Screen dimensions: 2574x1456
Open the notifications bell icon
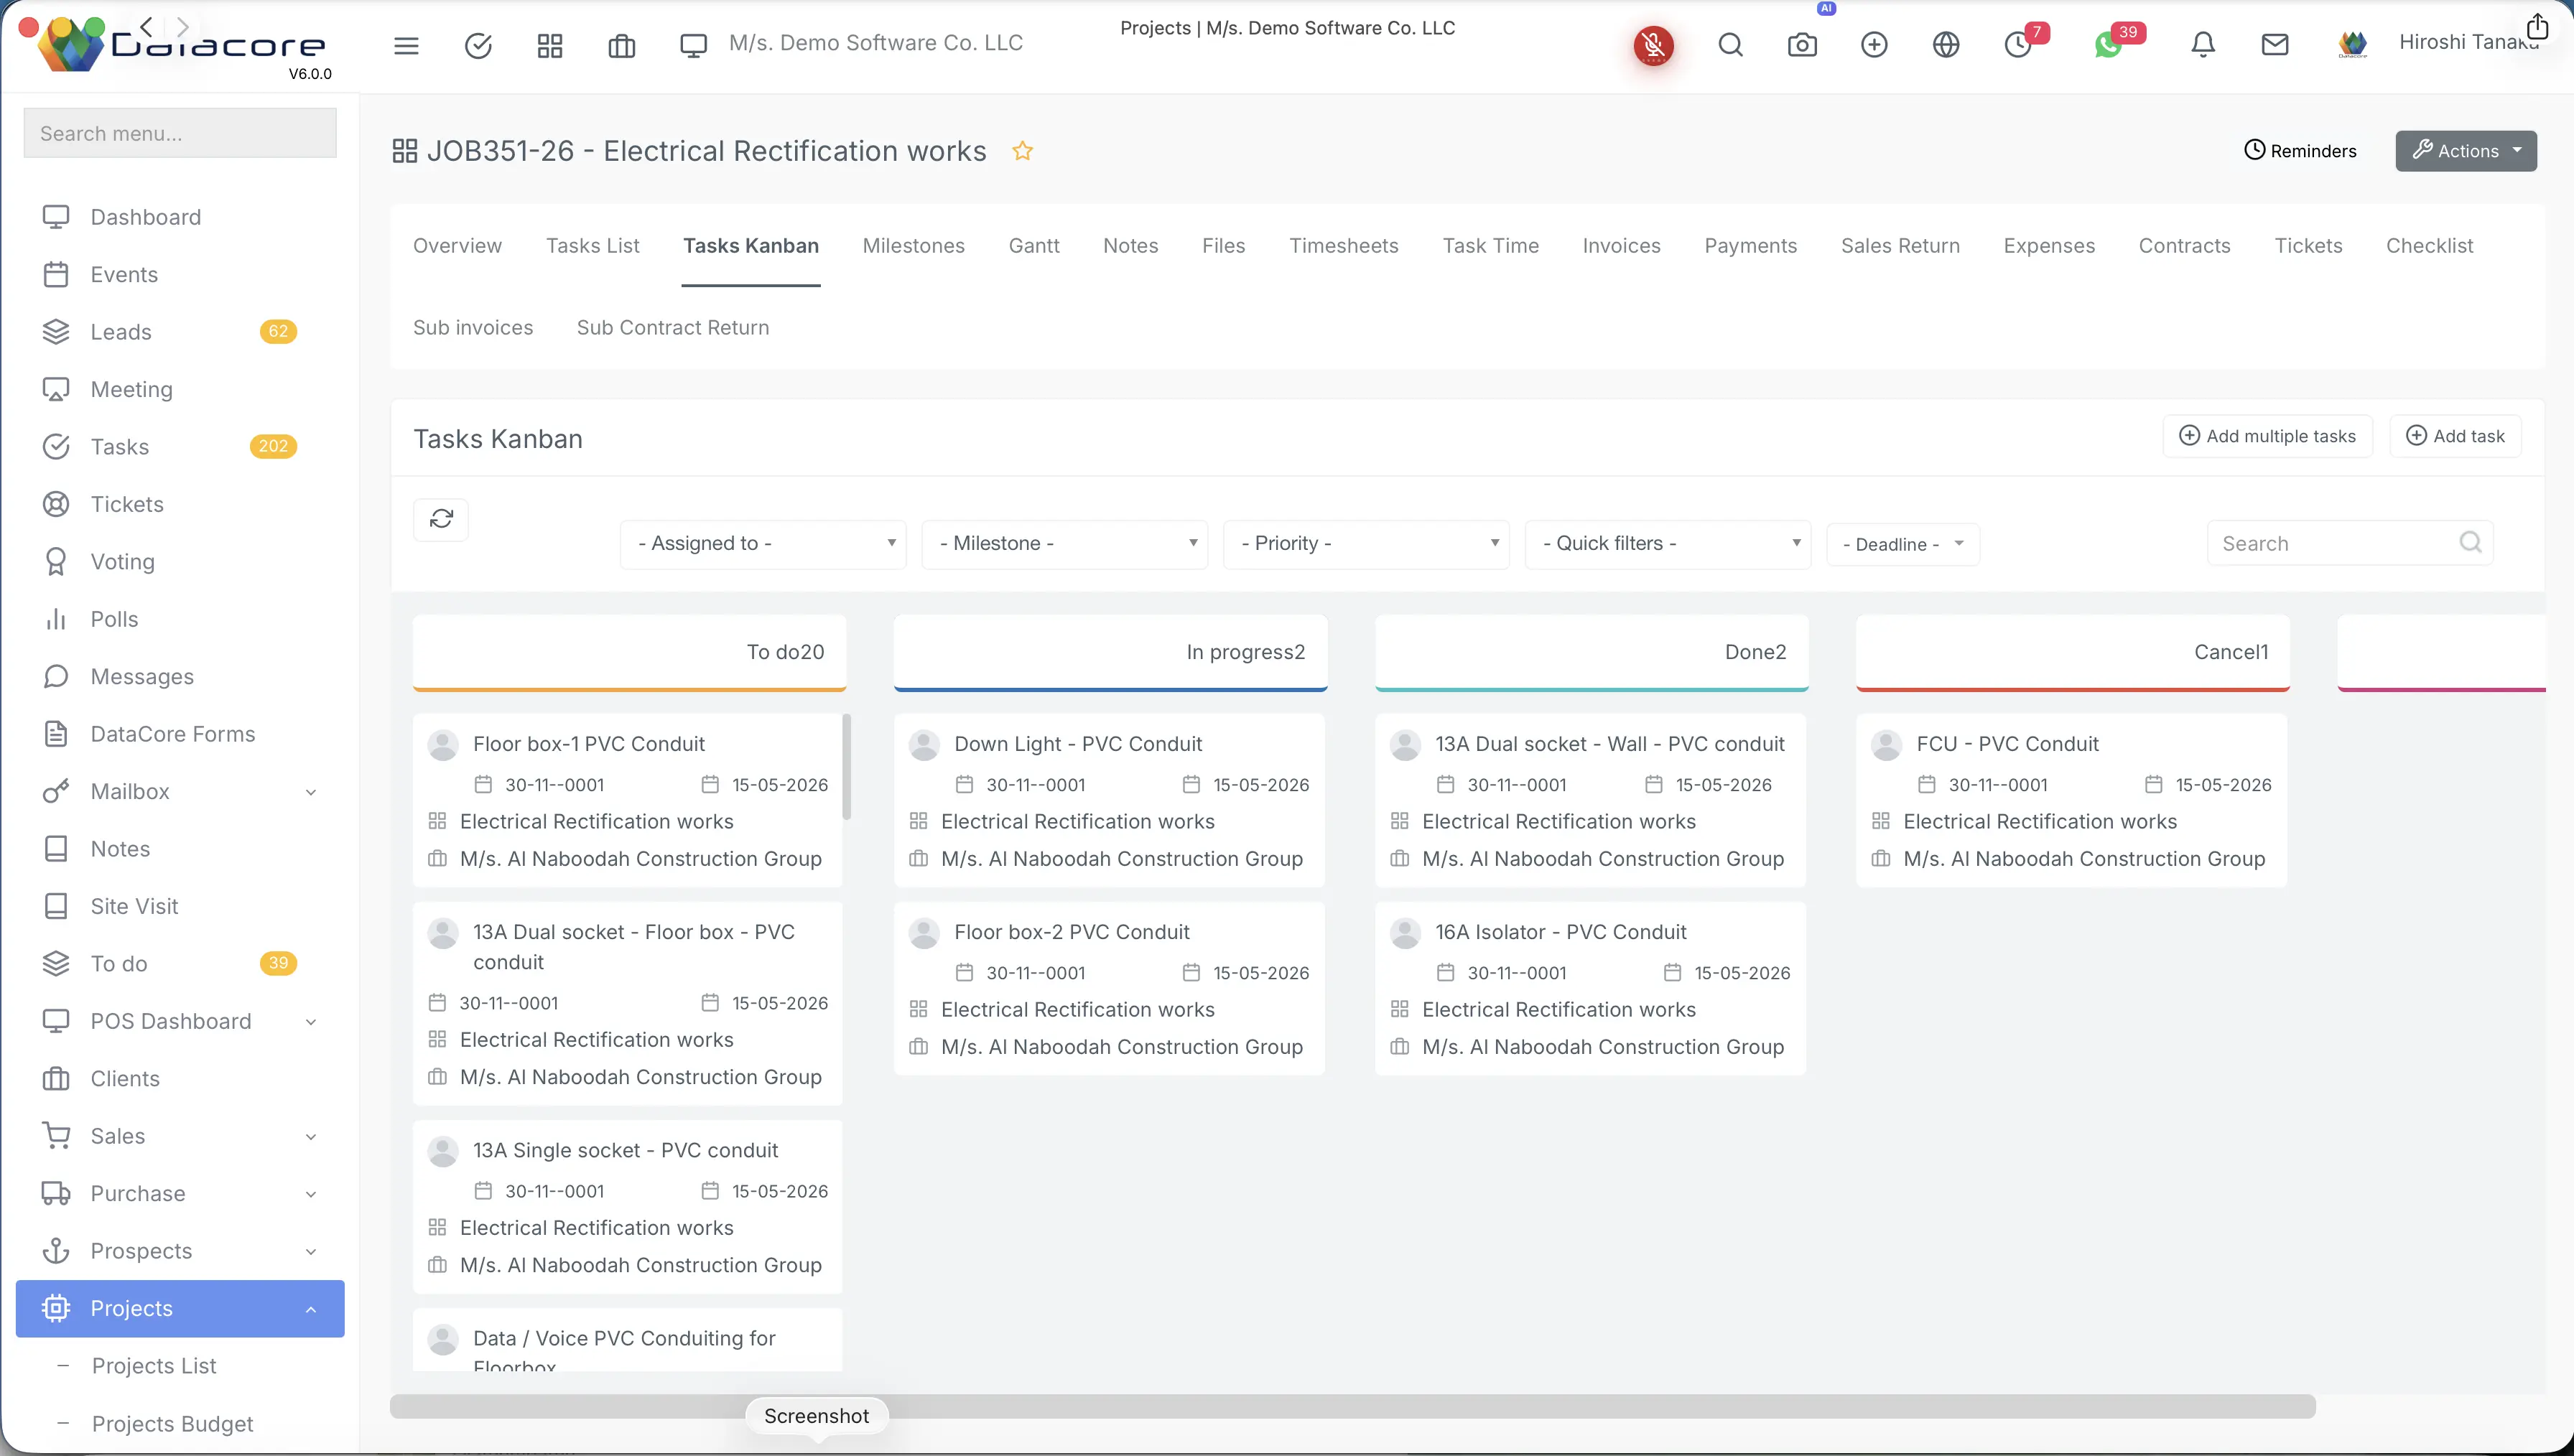pos(2203,45)
